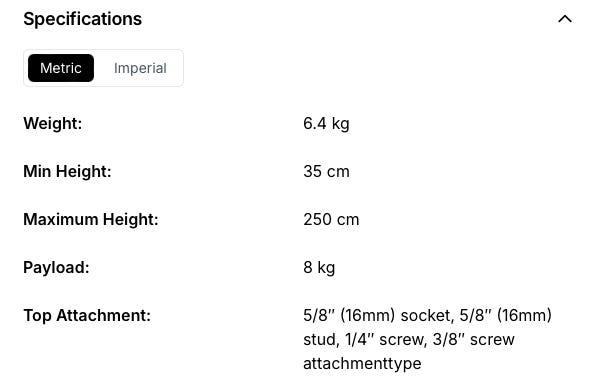Click the Min Height label
This screenshot has height=389, width=595.
(67, 172)
